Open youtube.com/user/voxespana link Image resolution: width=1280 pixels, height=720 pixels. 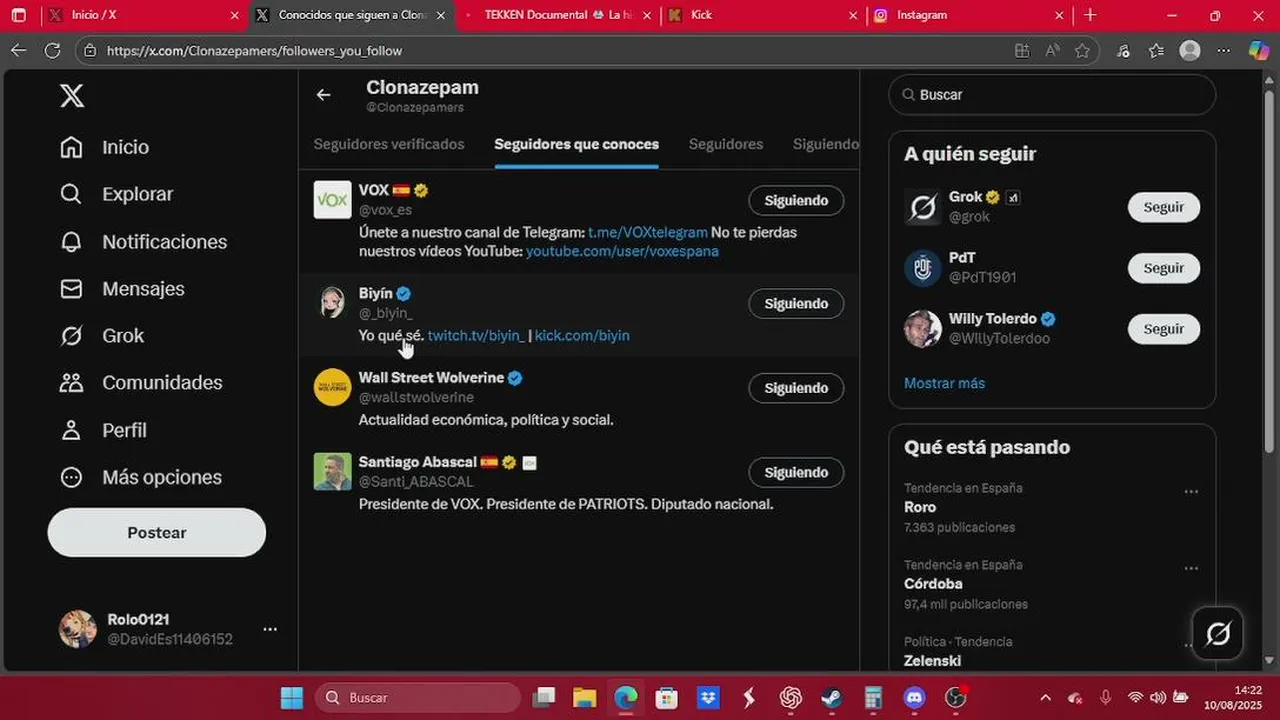coord(622,251)
